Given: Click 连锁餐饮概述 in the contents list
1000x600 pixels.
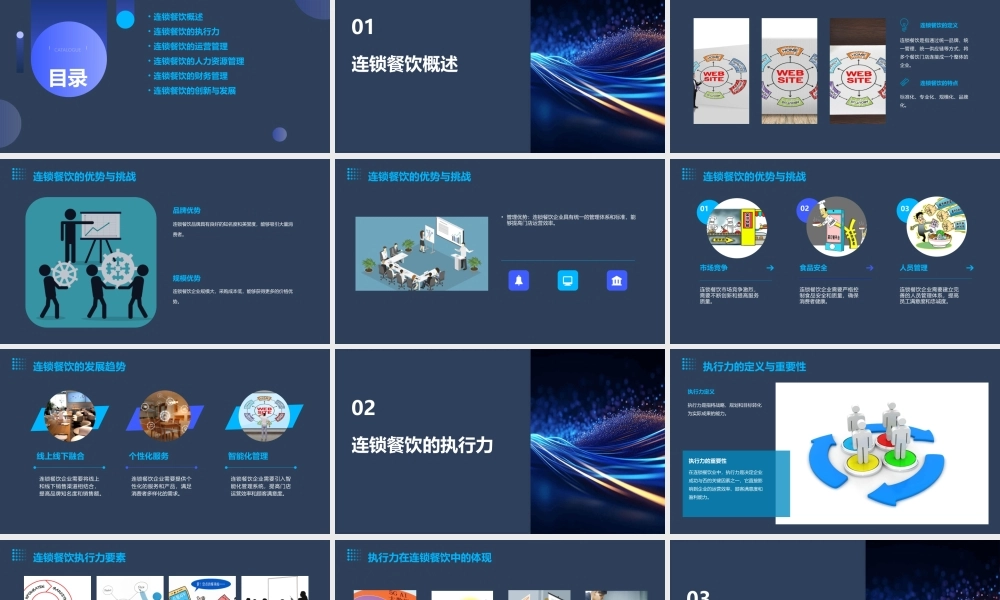Looking at the screenshot, I should pos(178,17).
